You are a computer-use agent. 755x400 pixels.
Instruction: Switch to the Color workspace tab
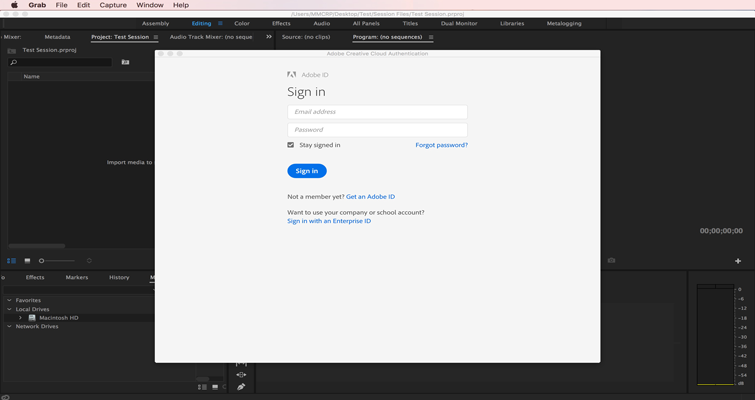tap(242, 23)
